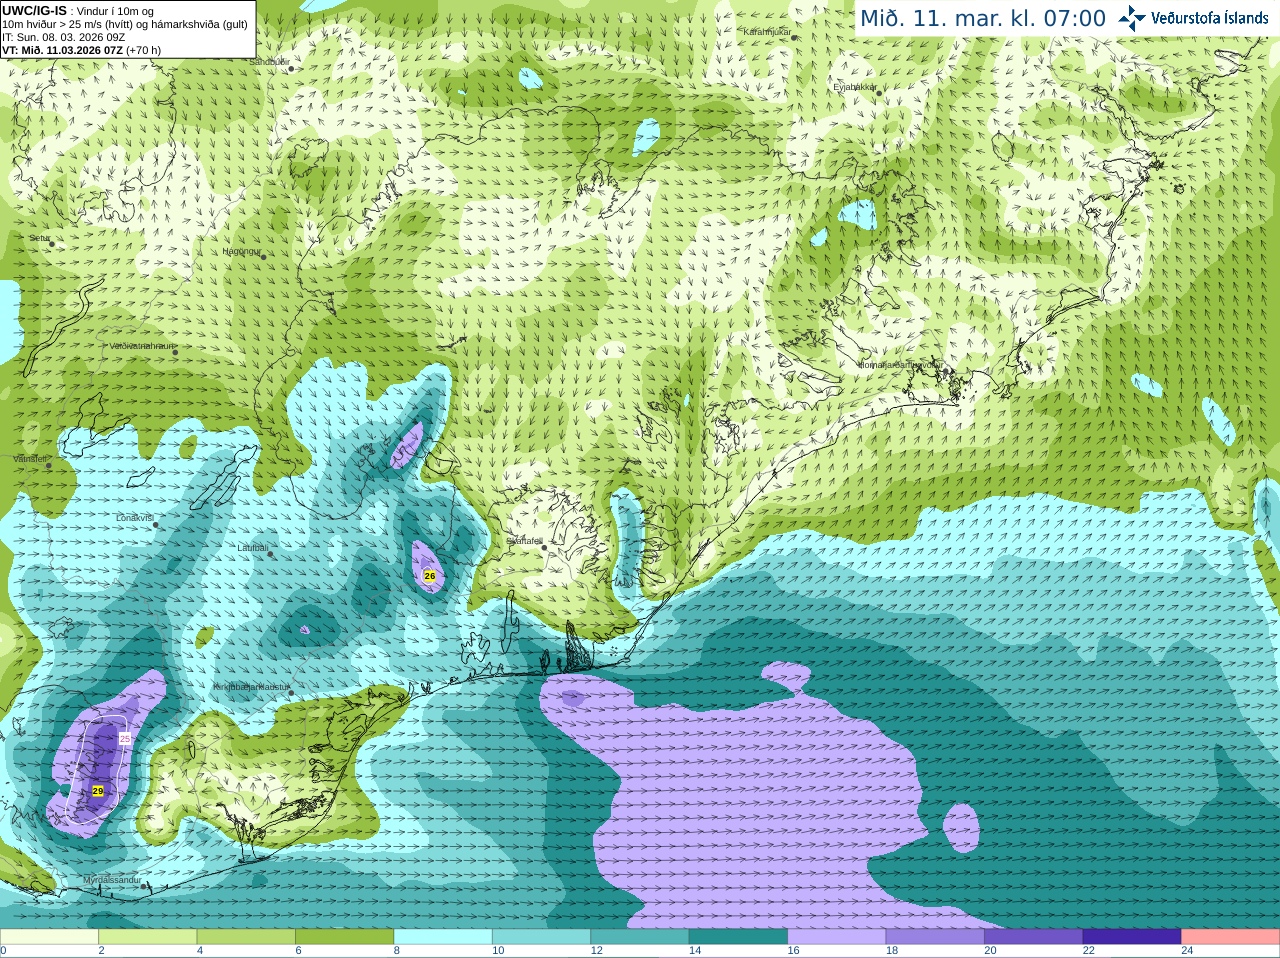
Task: Click the UWC/IG-IS model title
Action: [x=34, y=10]
